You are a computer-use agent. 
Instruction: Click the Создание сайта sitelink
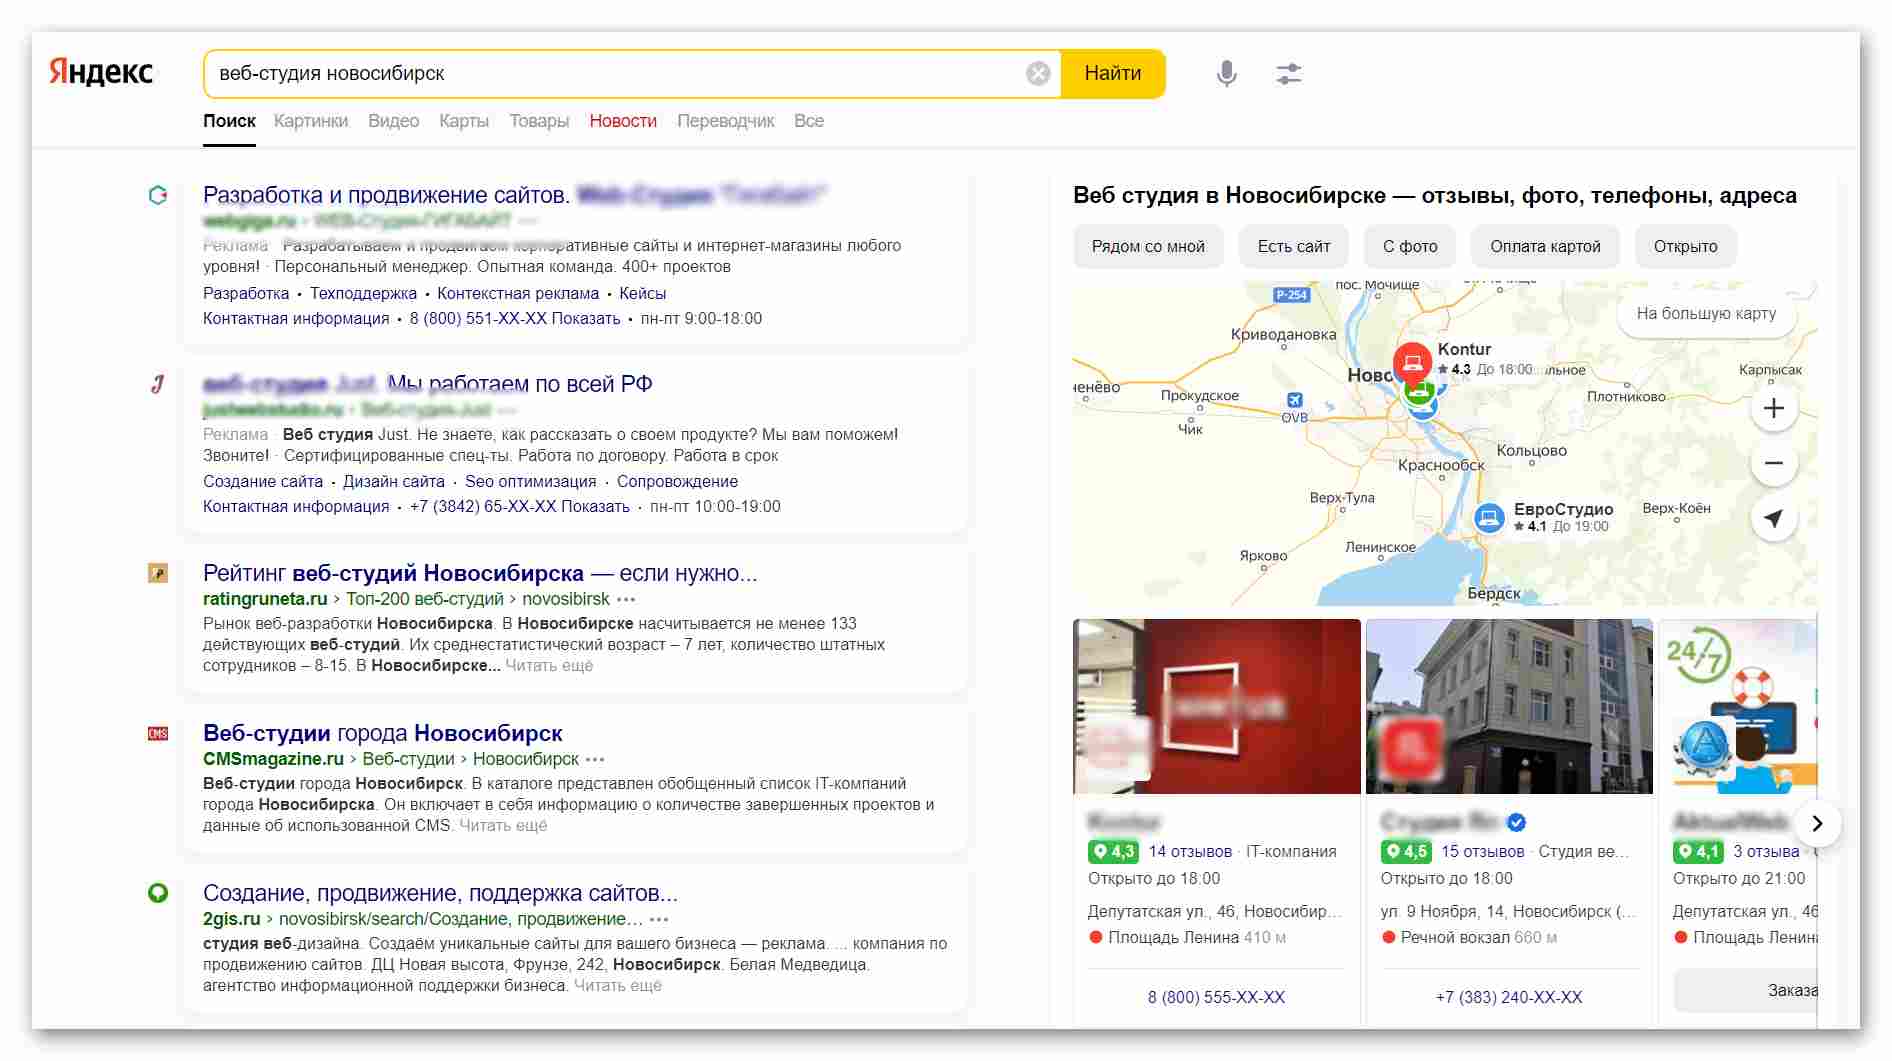(263, 481)
